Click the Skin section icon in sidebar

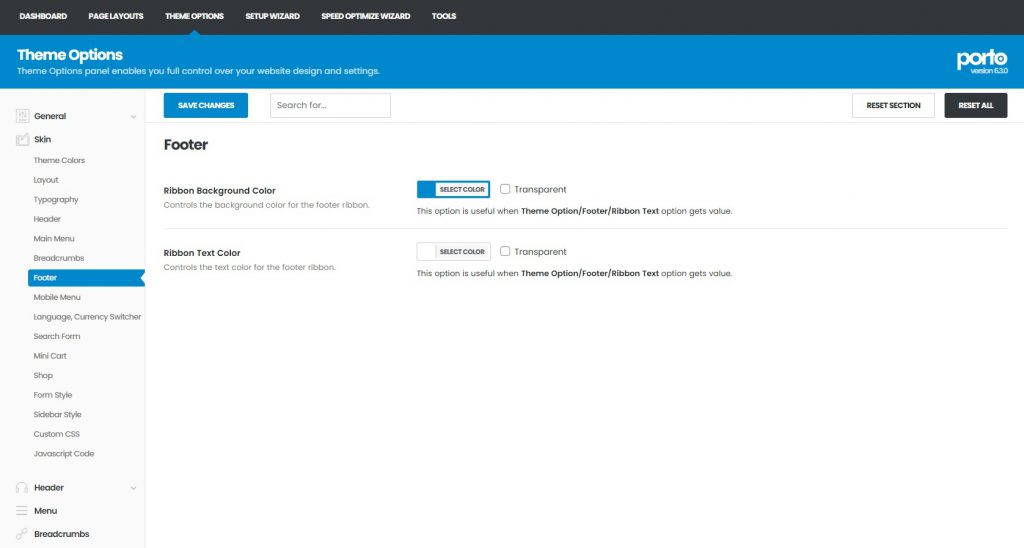[22, 140]
